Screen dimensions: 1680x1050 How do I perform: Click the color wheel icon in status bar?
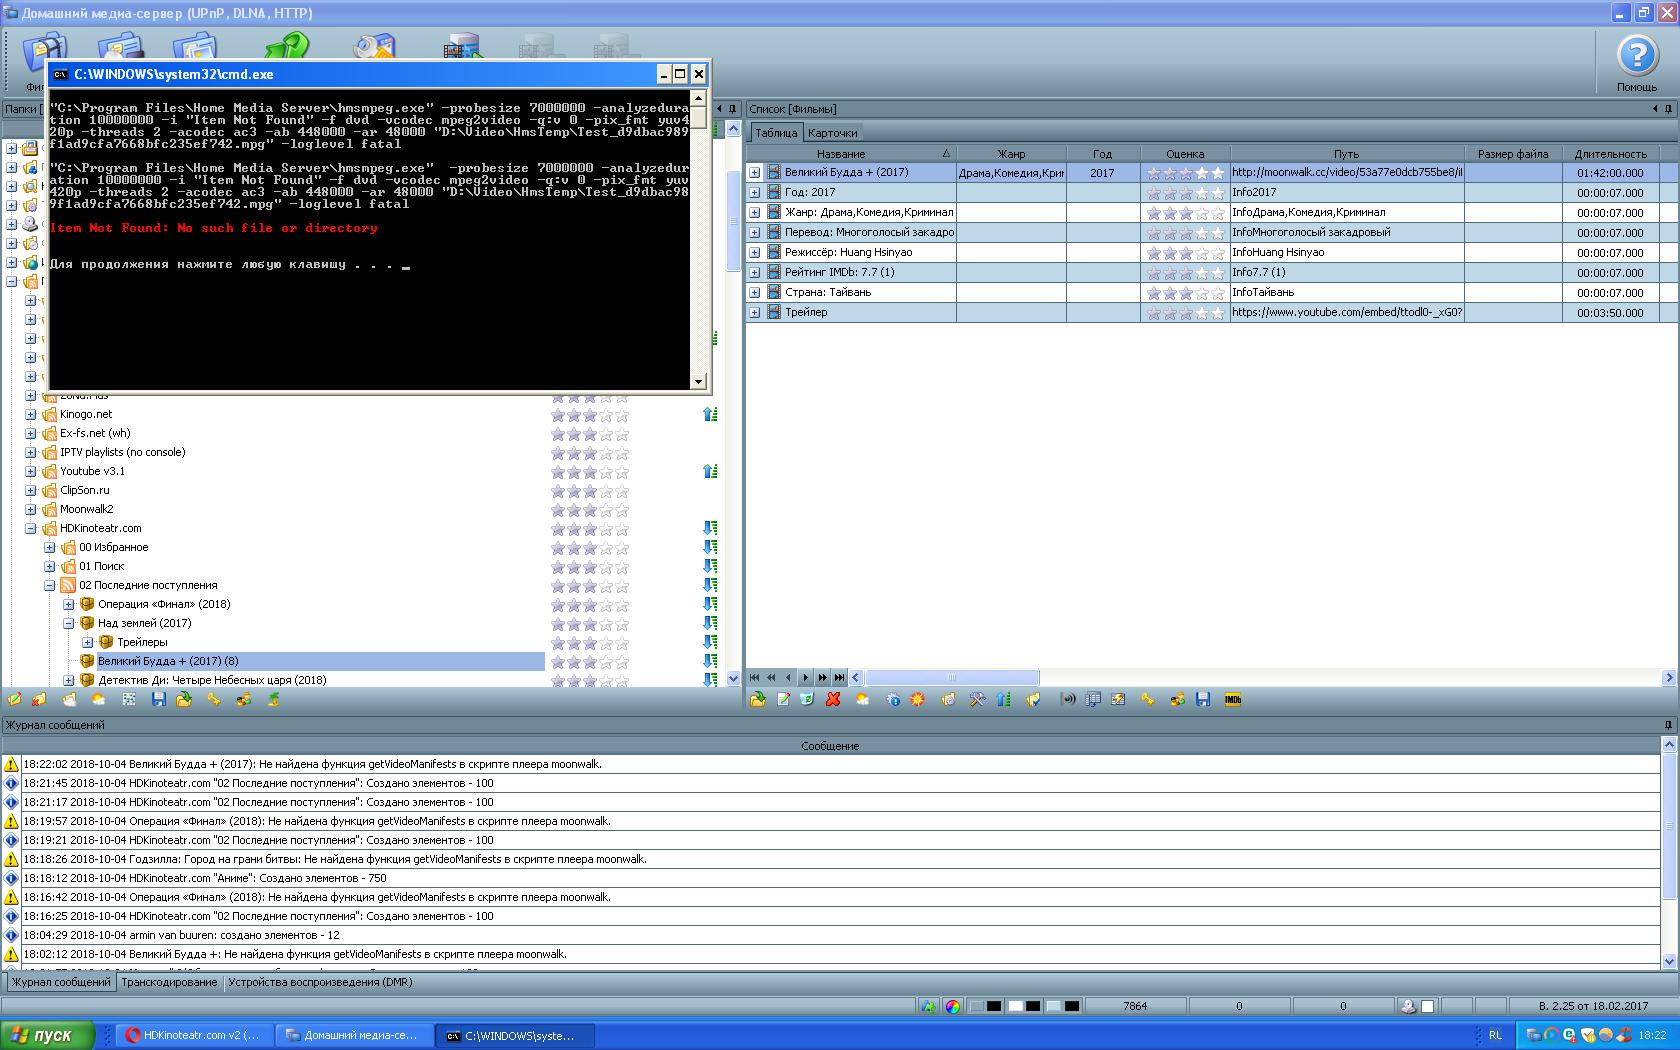(x=953, y=1007)
